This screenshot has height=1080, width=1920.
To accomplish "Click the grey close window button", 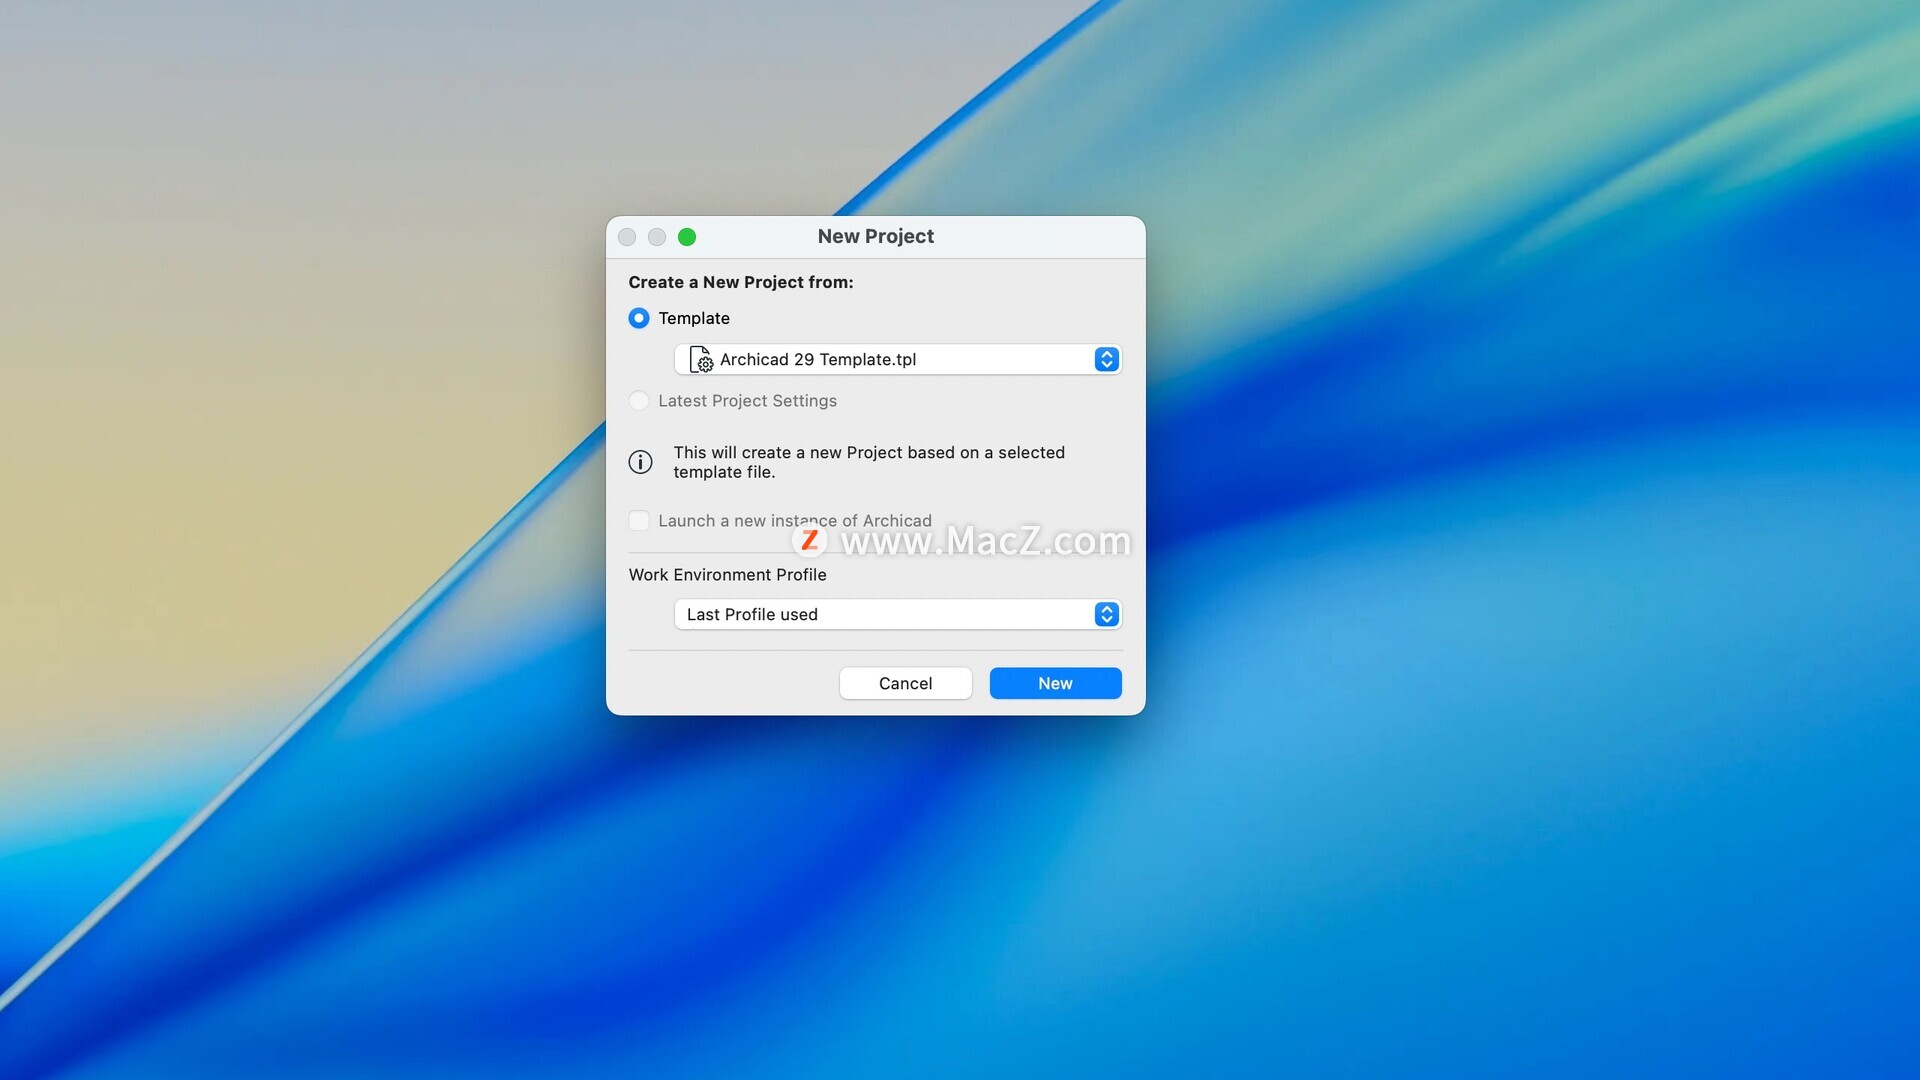I will [627, 237].
